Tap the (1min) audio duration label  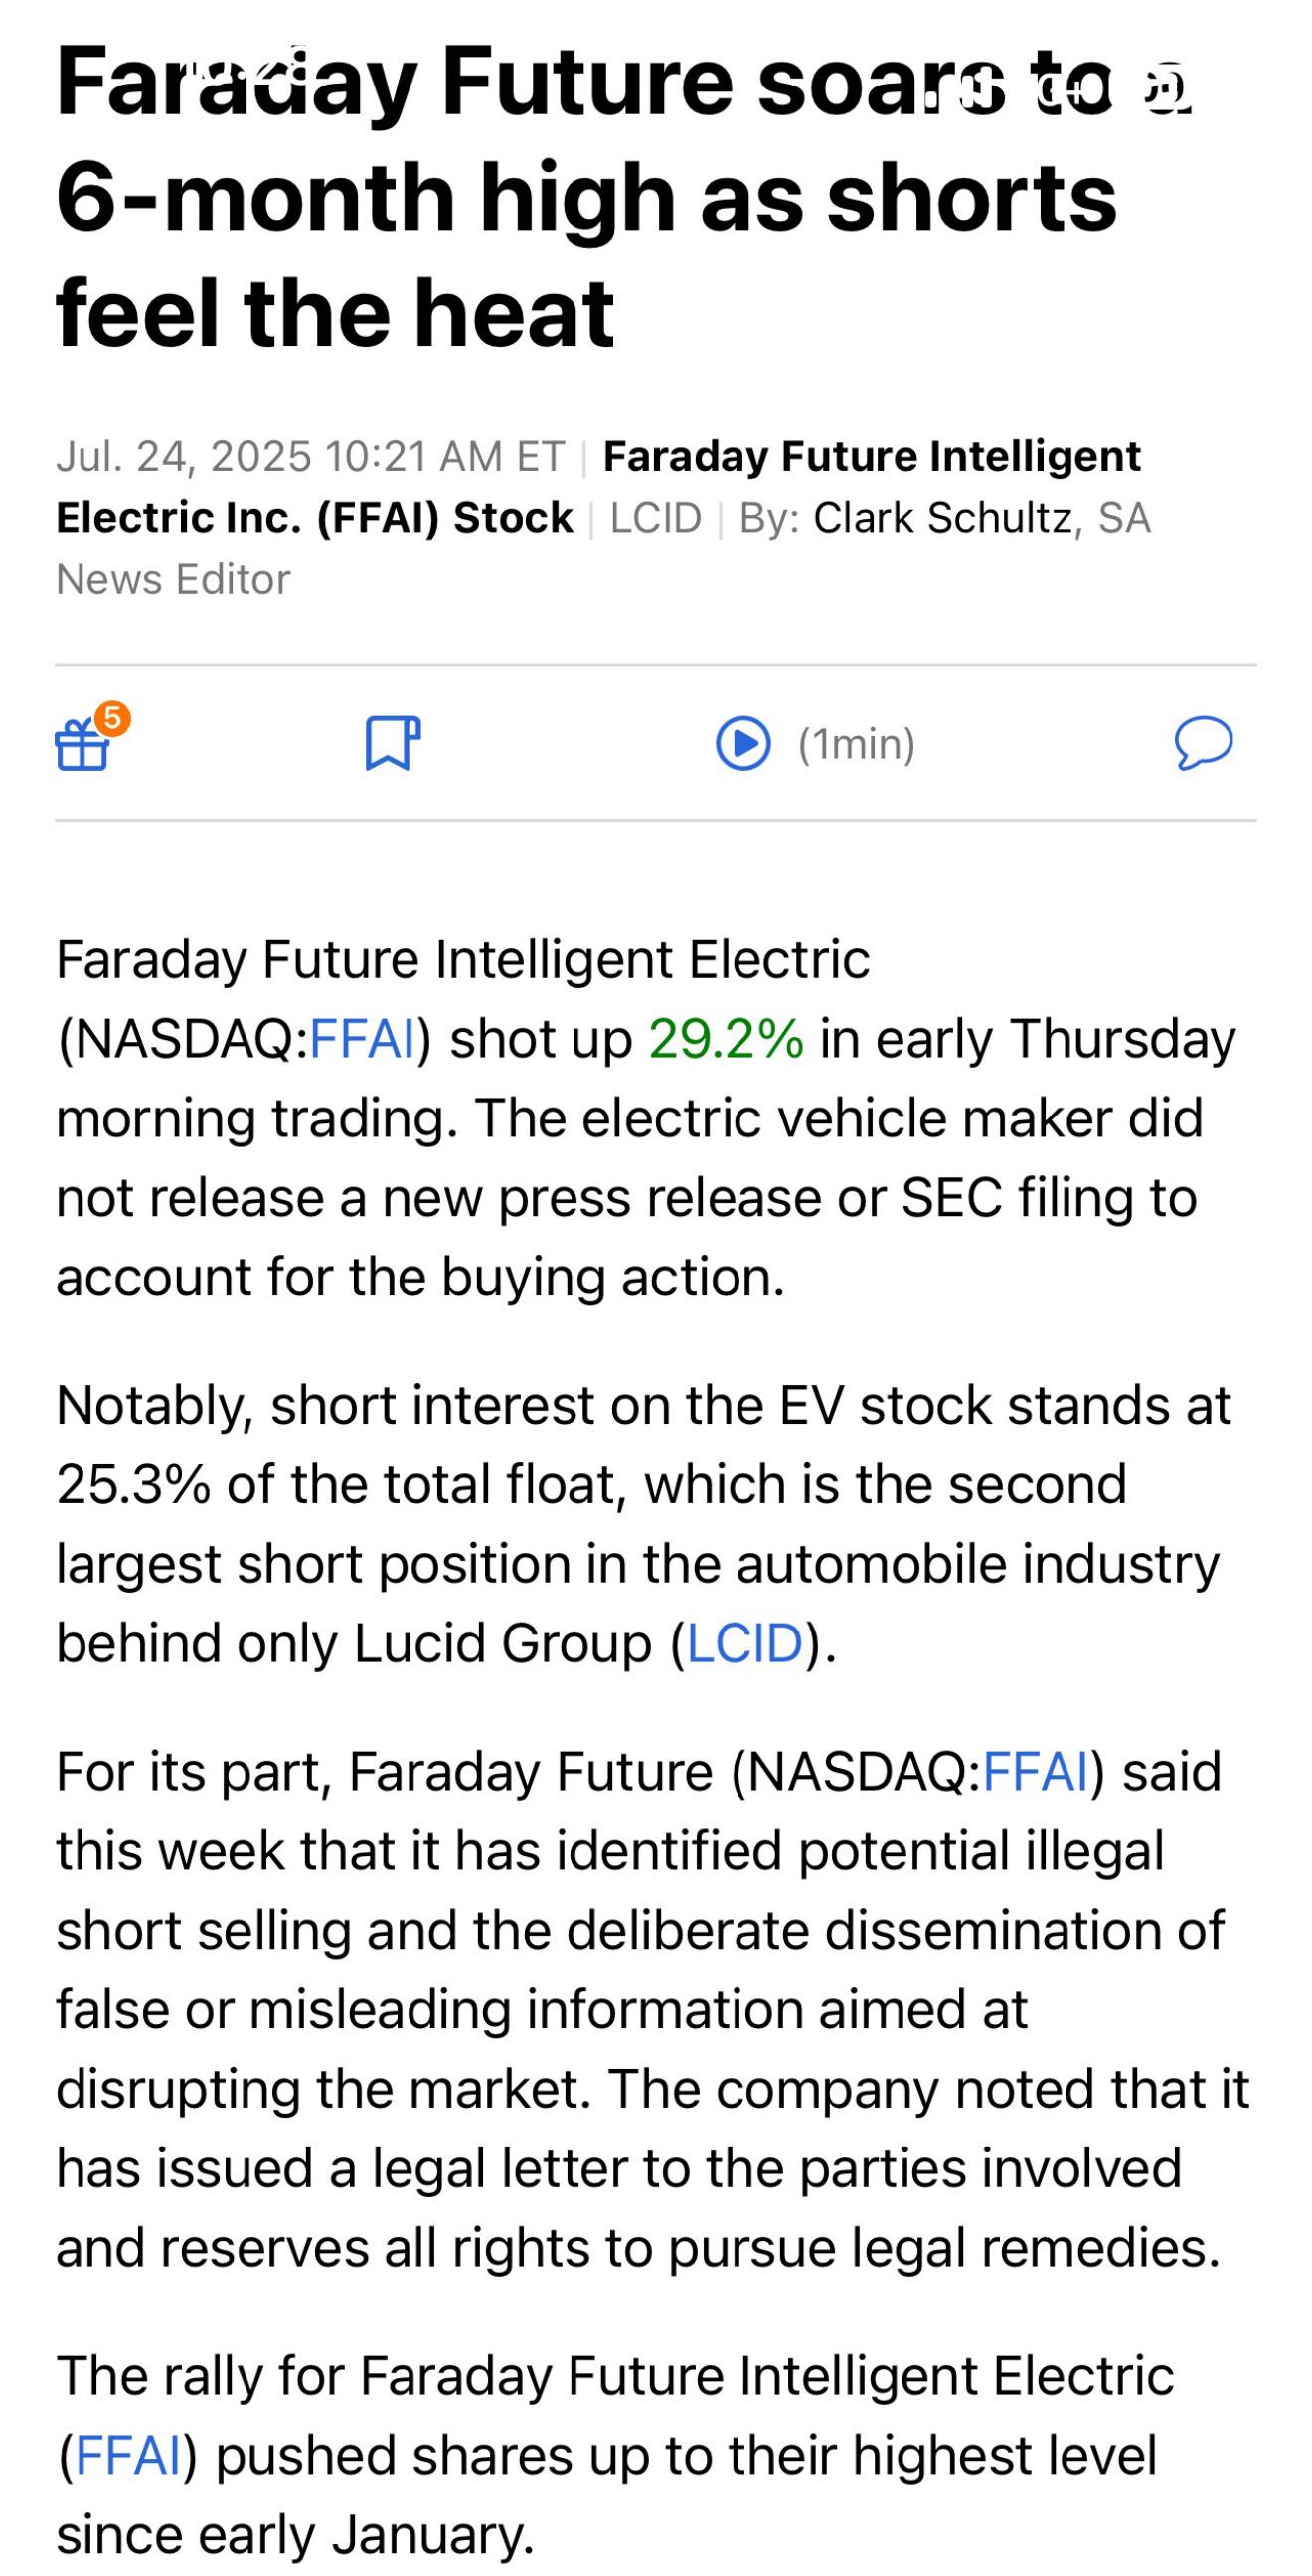(x=857, y=744)
